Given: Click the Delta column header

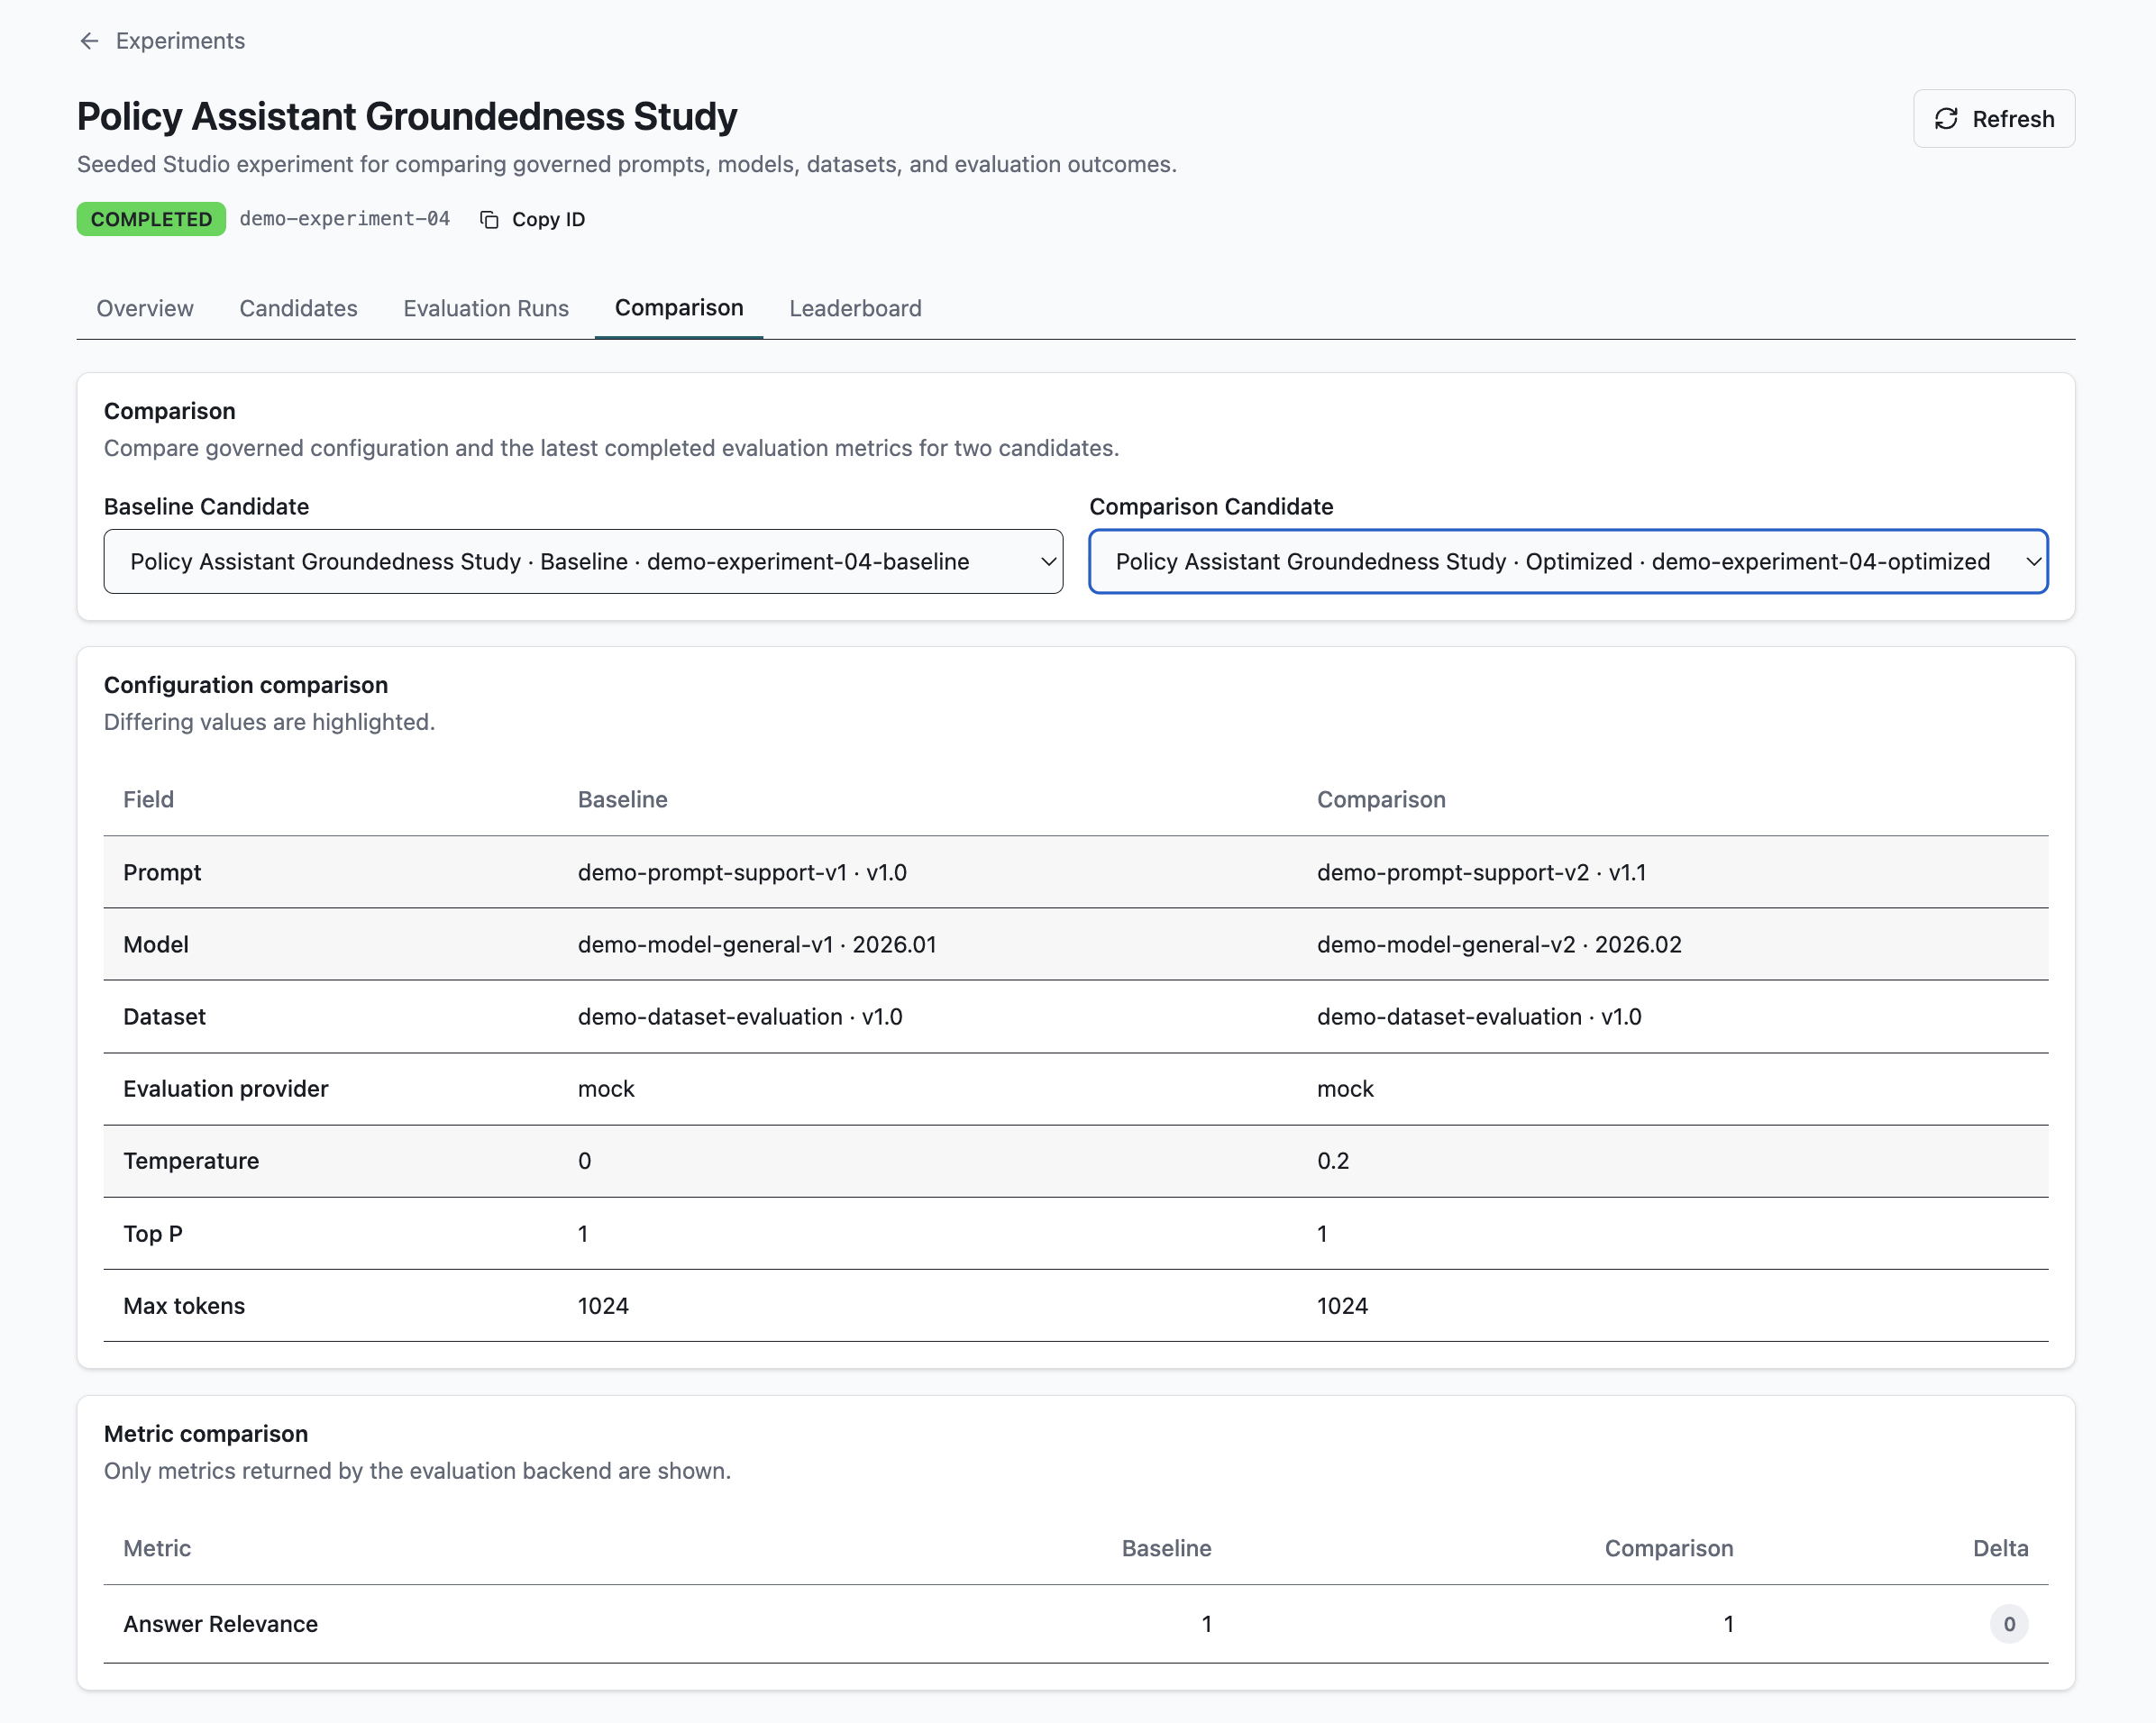Looking at the screenshot, I should coord(2000,1549).
